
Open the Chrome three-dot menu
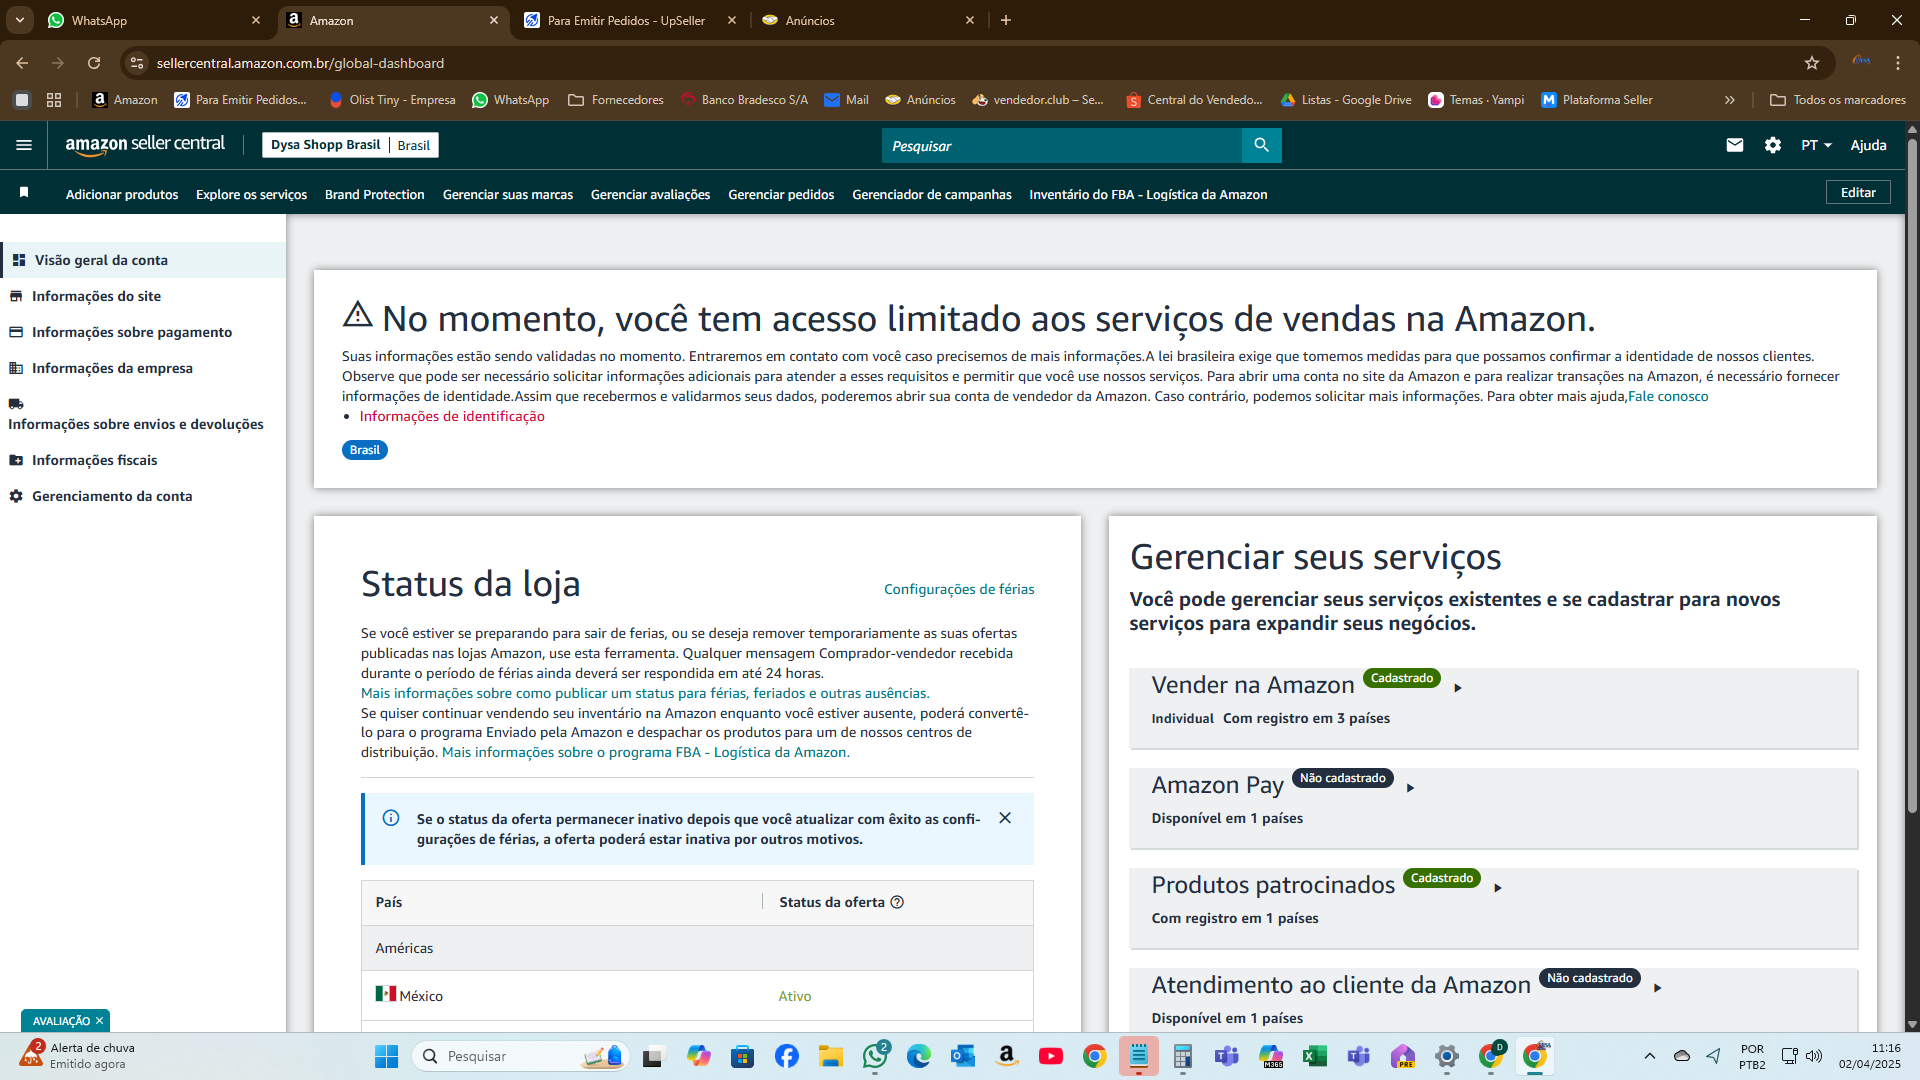[1898, 63]
